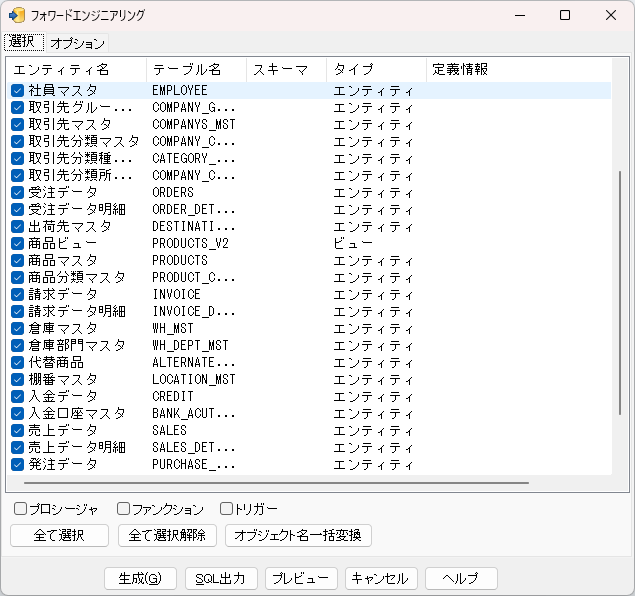Select table name WH_MST
The image size is (635, 596).
(x=173, y=328)
